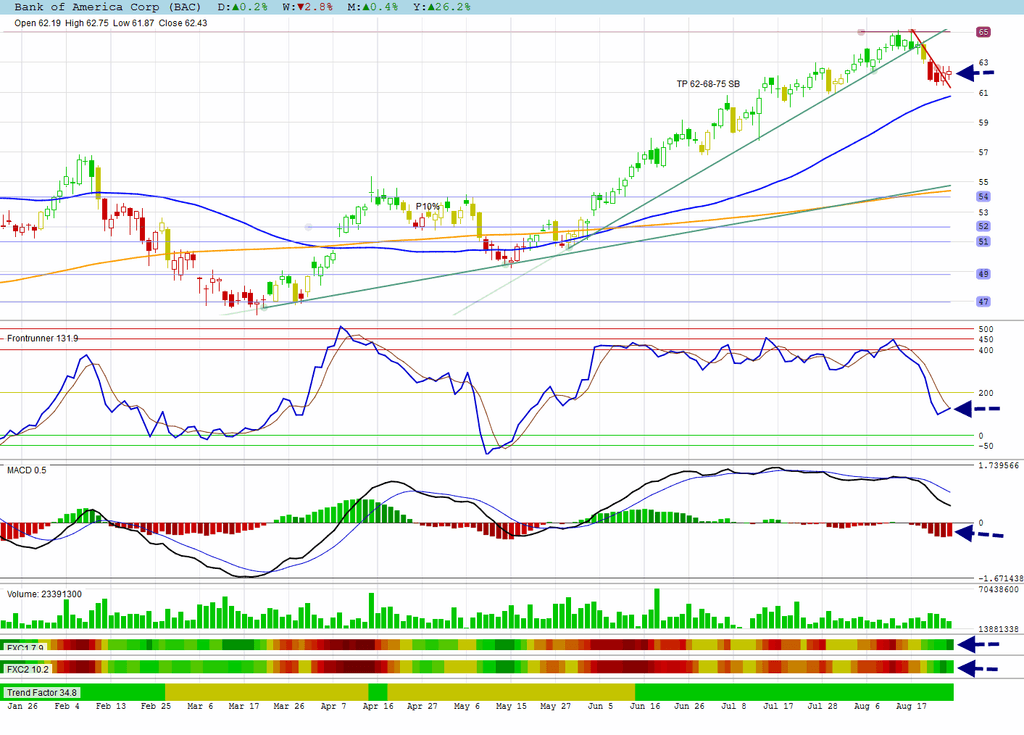Click the 1.739566 MACD upper scale value

pyautogui.click(x=999, y=466)
